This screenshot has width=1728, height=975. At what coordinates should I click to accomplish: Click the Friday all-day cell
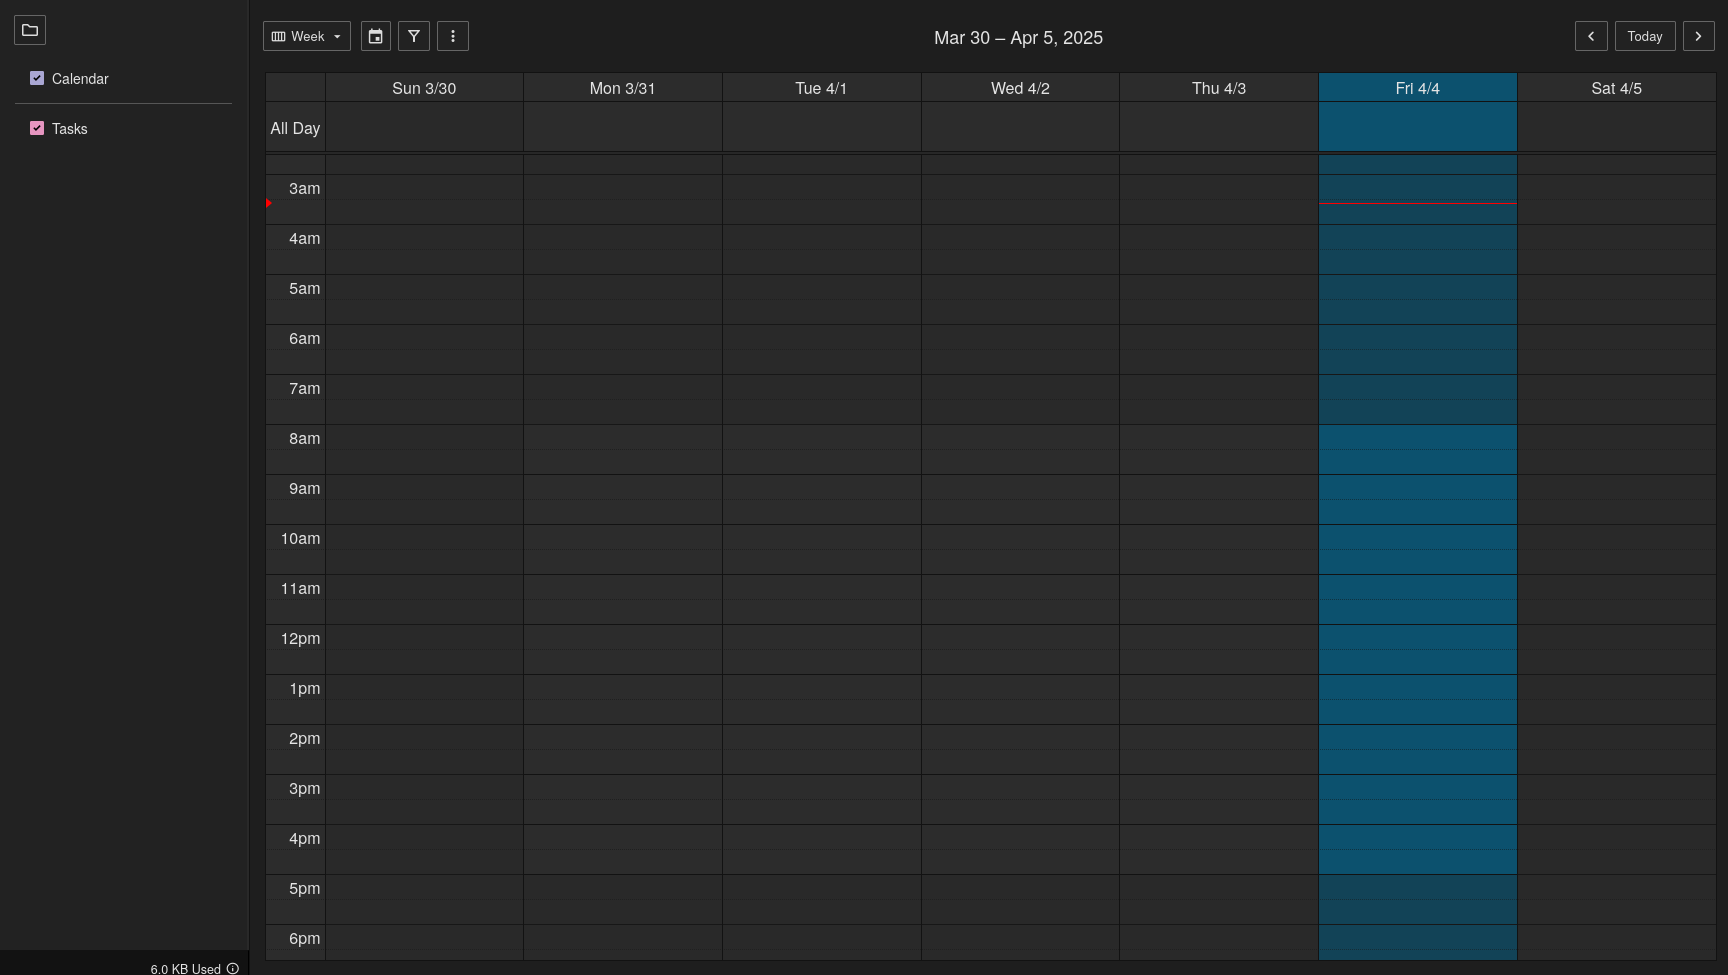tap(1418, 127)
